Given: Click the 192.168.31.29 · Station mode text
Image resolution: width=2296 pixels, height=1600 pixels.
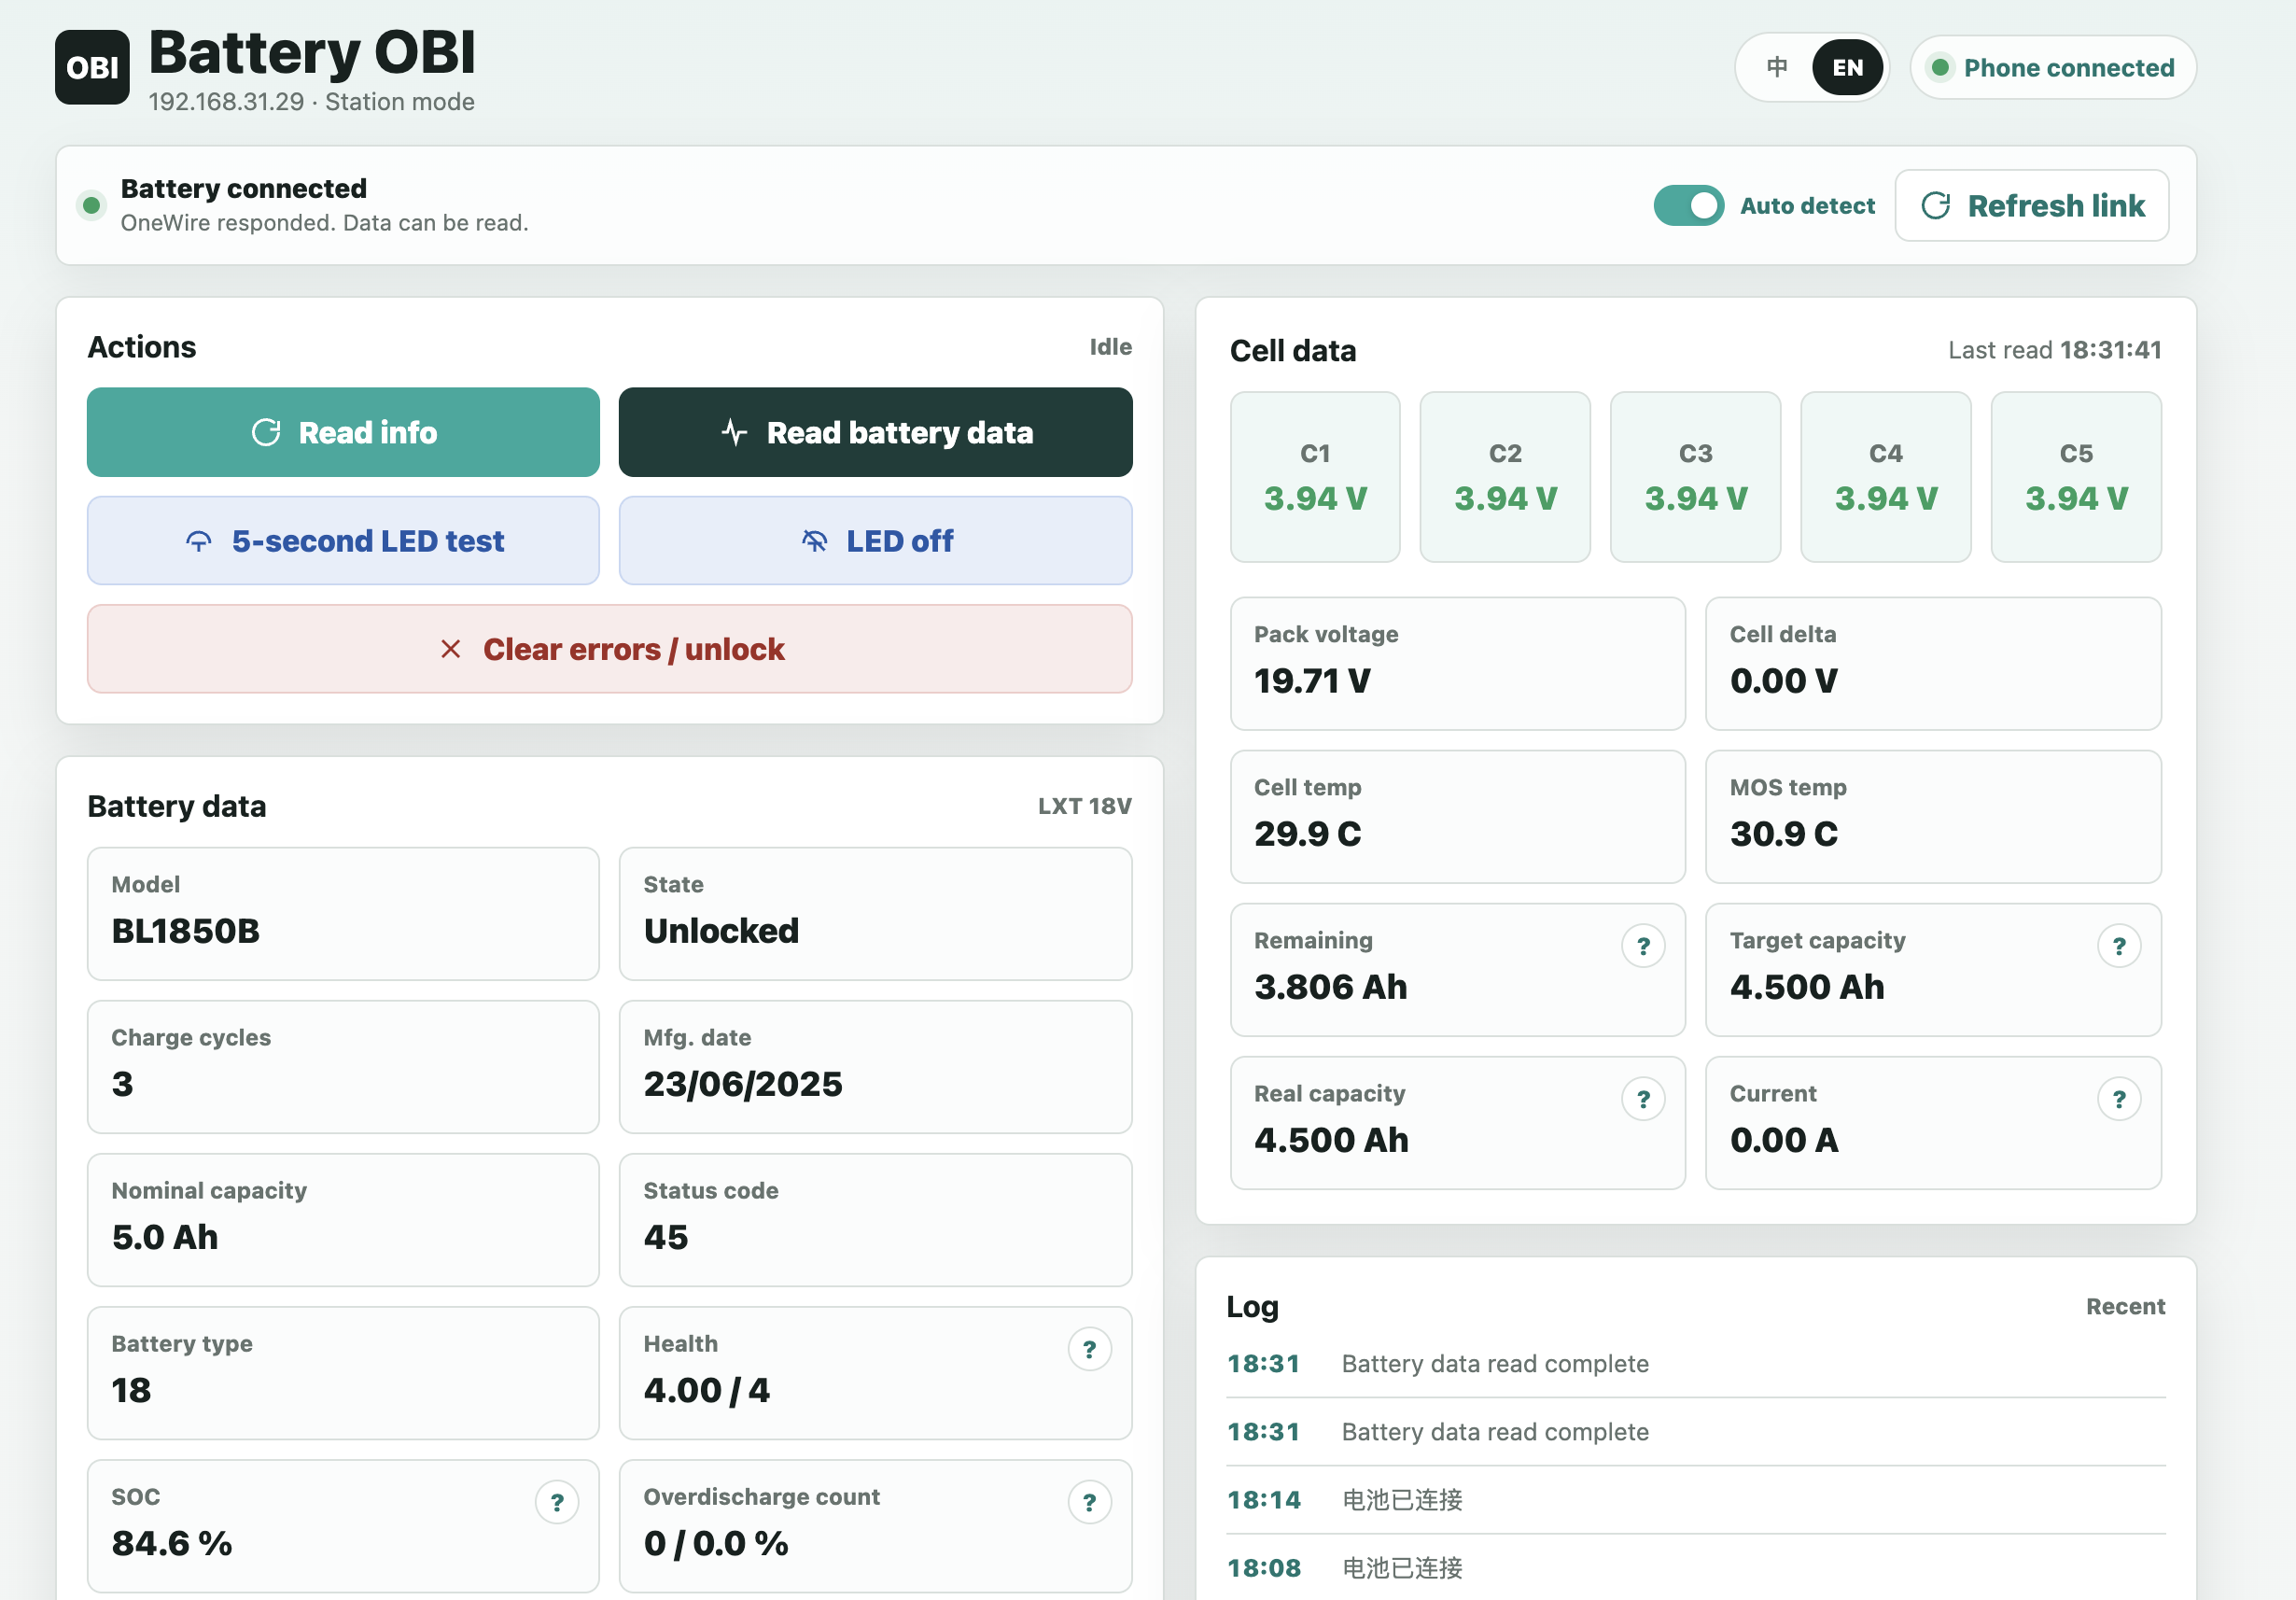Looking at the screenshot, I should 311,102.
